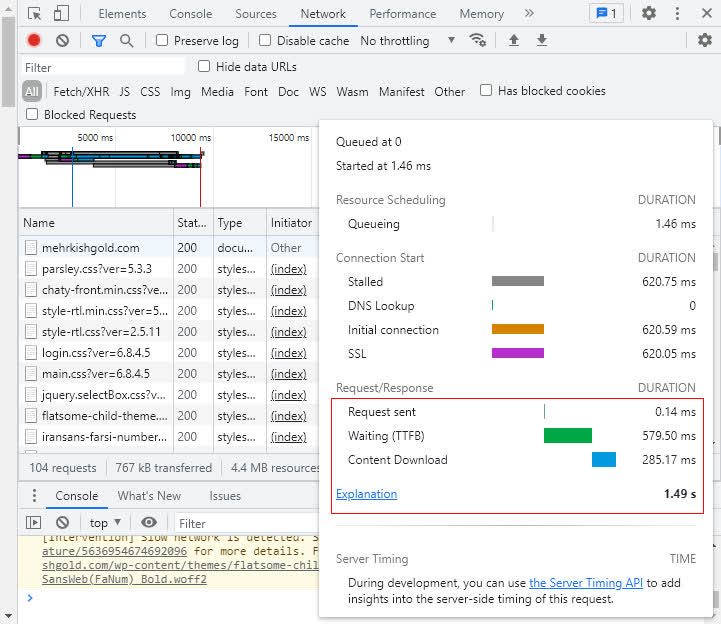
Task: Open the No throttling dropdown
Action: [407, 40]
